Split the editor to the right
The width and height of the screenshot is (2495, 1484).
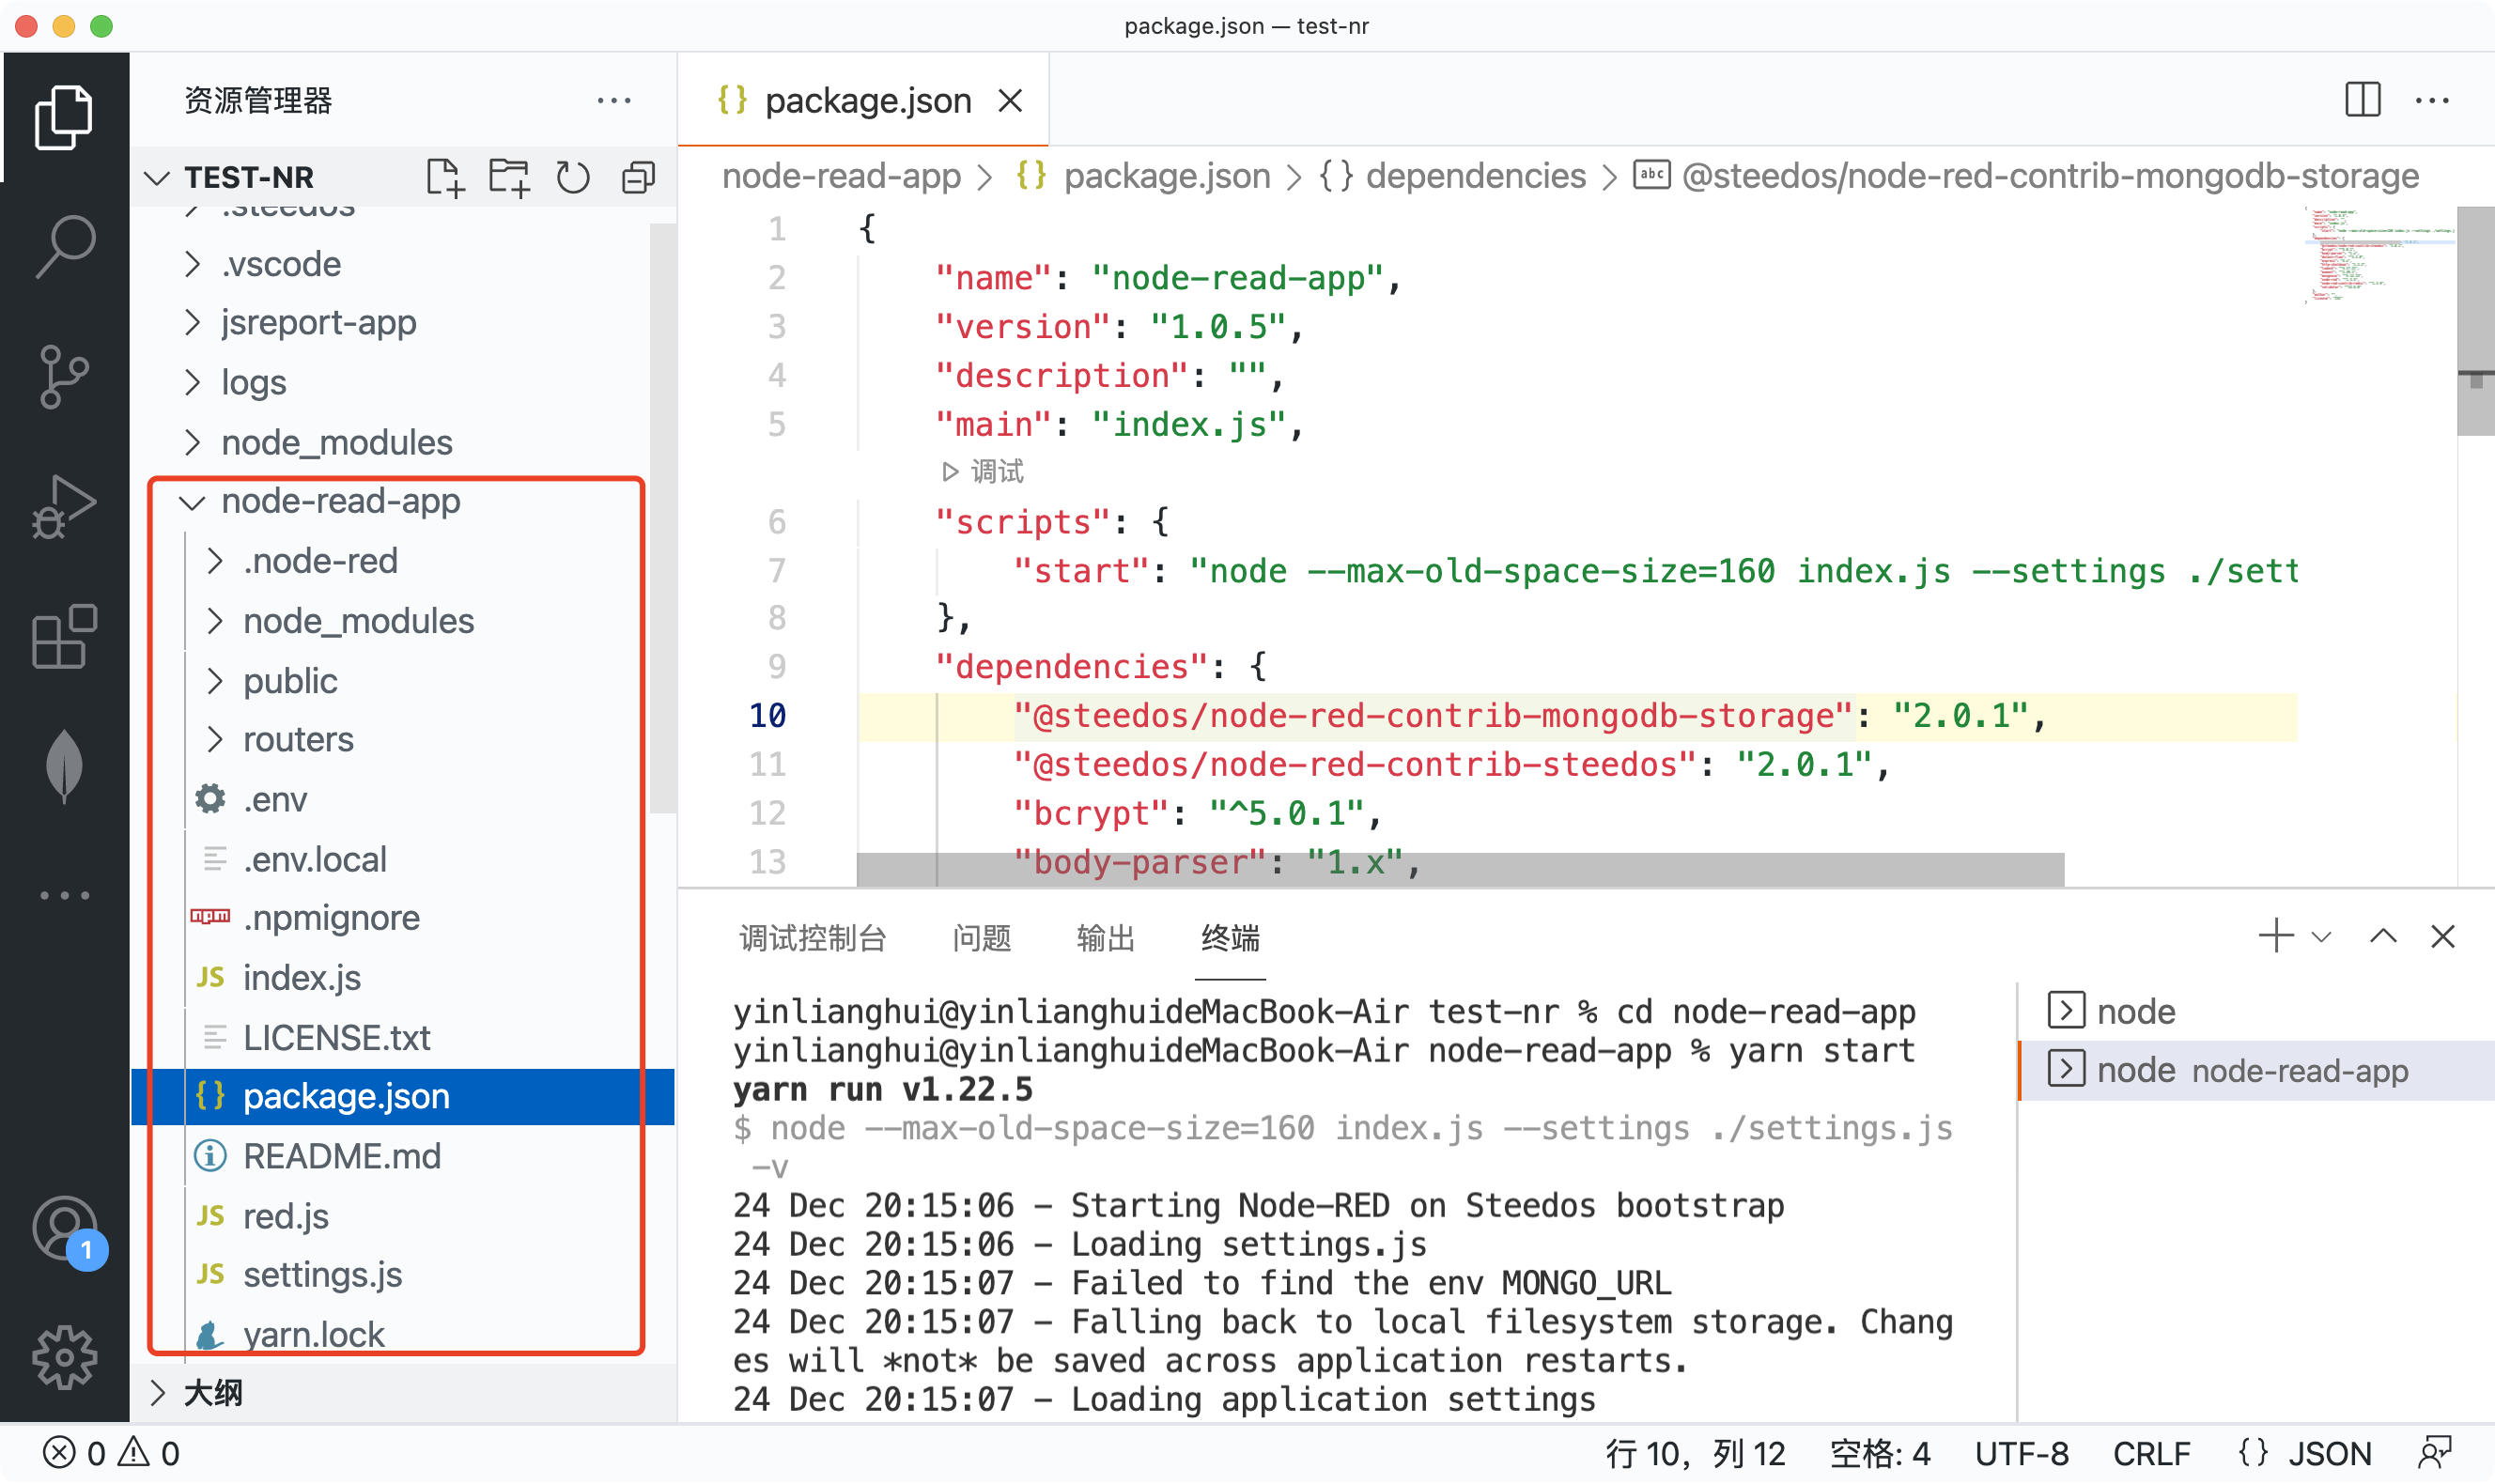point(2362,100)
